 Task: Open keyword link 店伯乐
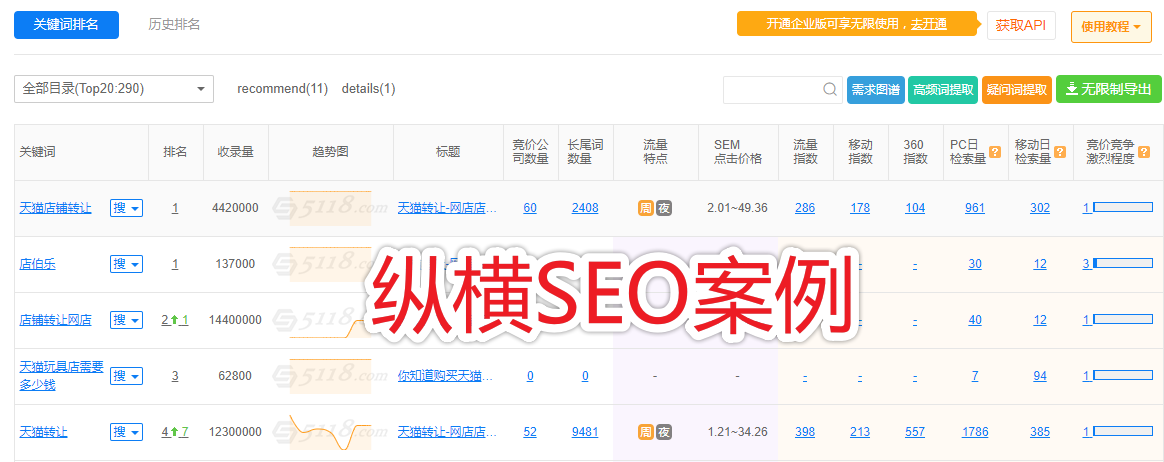point(35,264)
